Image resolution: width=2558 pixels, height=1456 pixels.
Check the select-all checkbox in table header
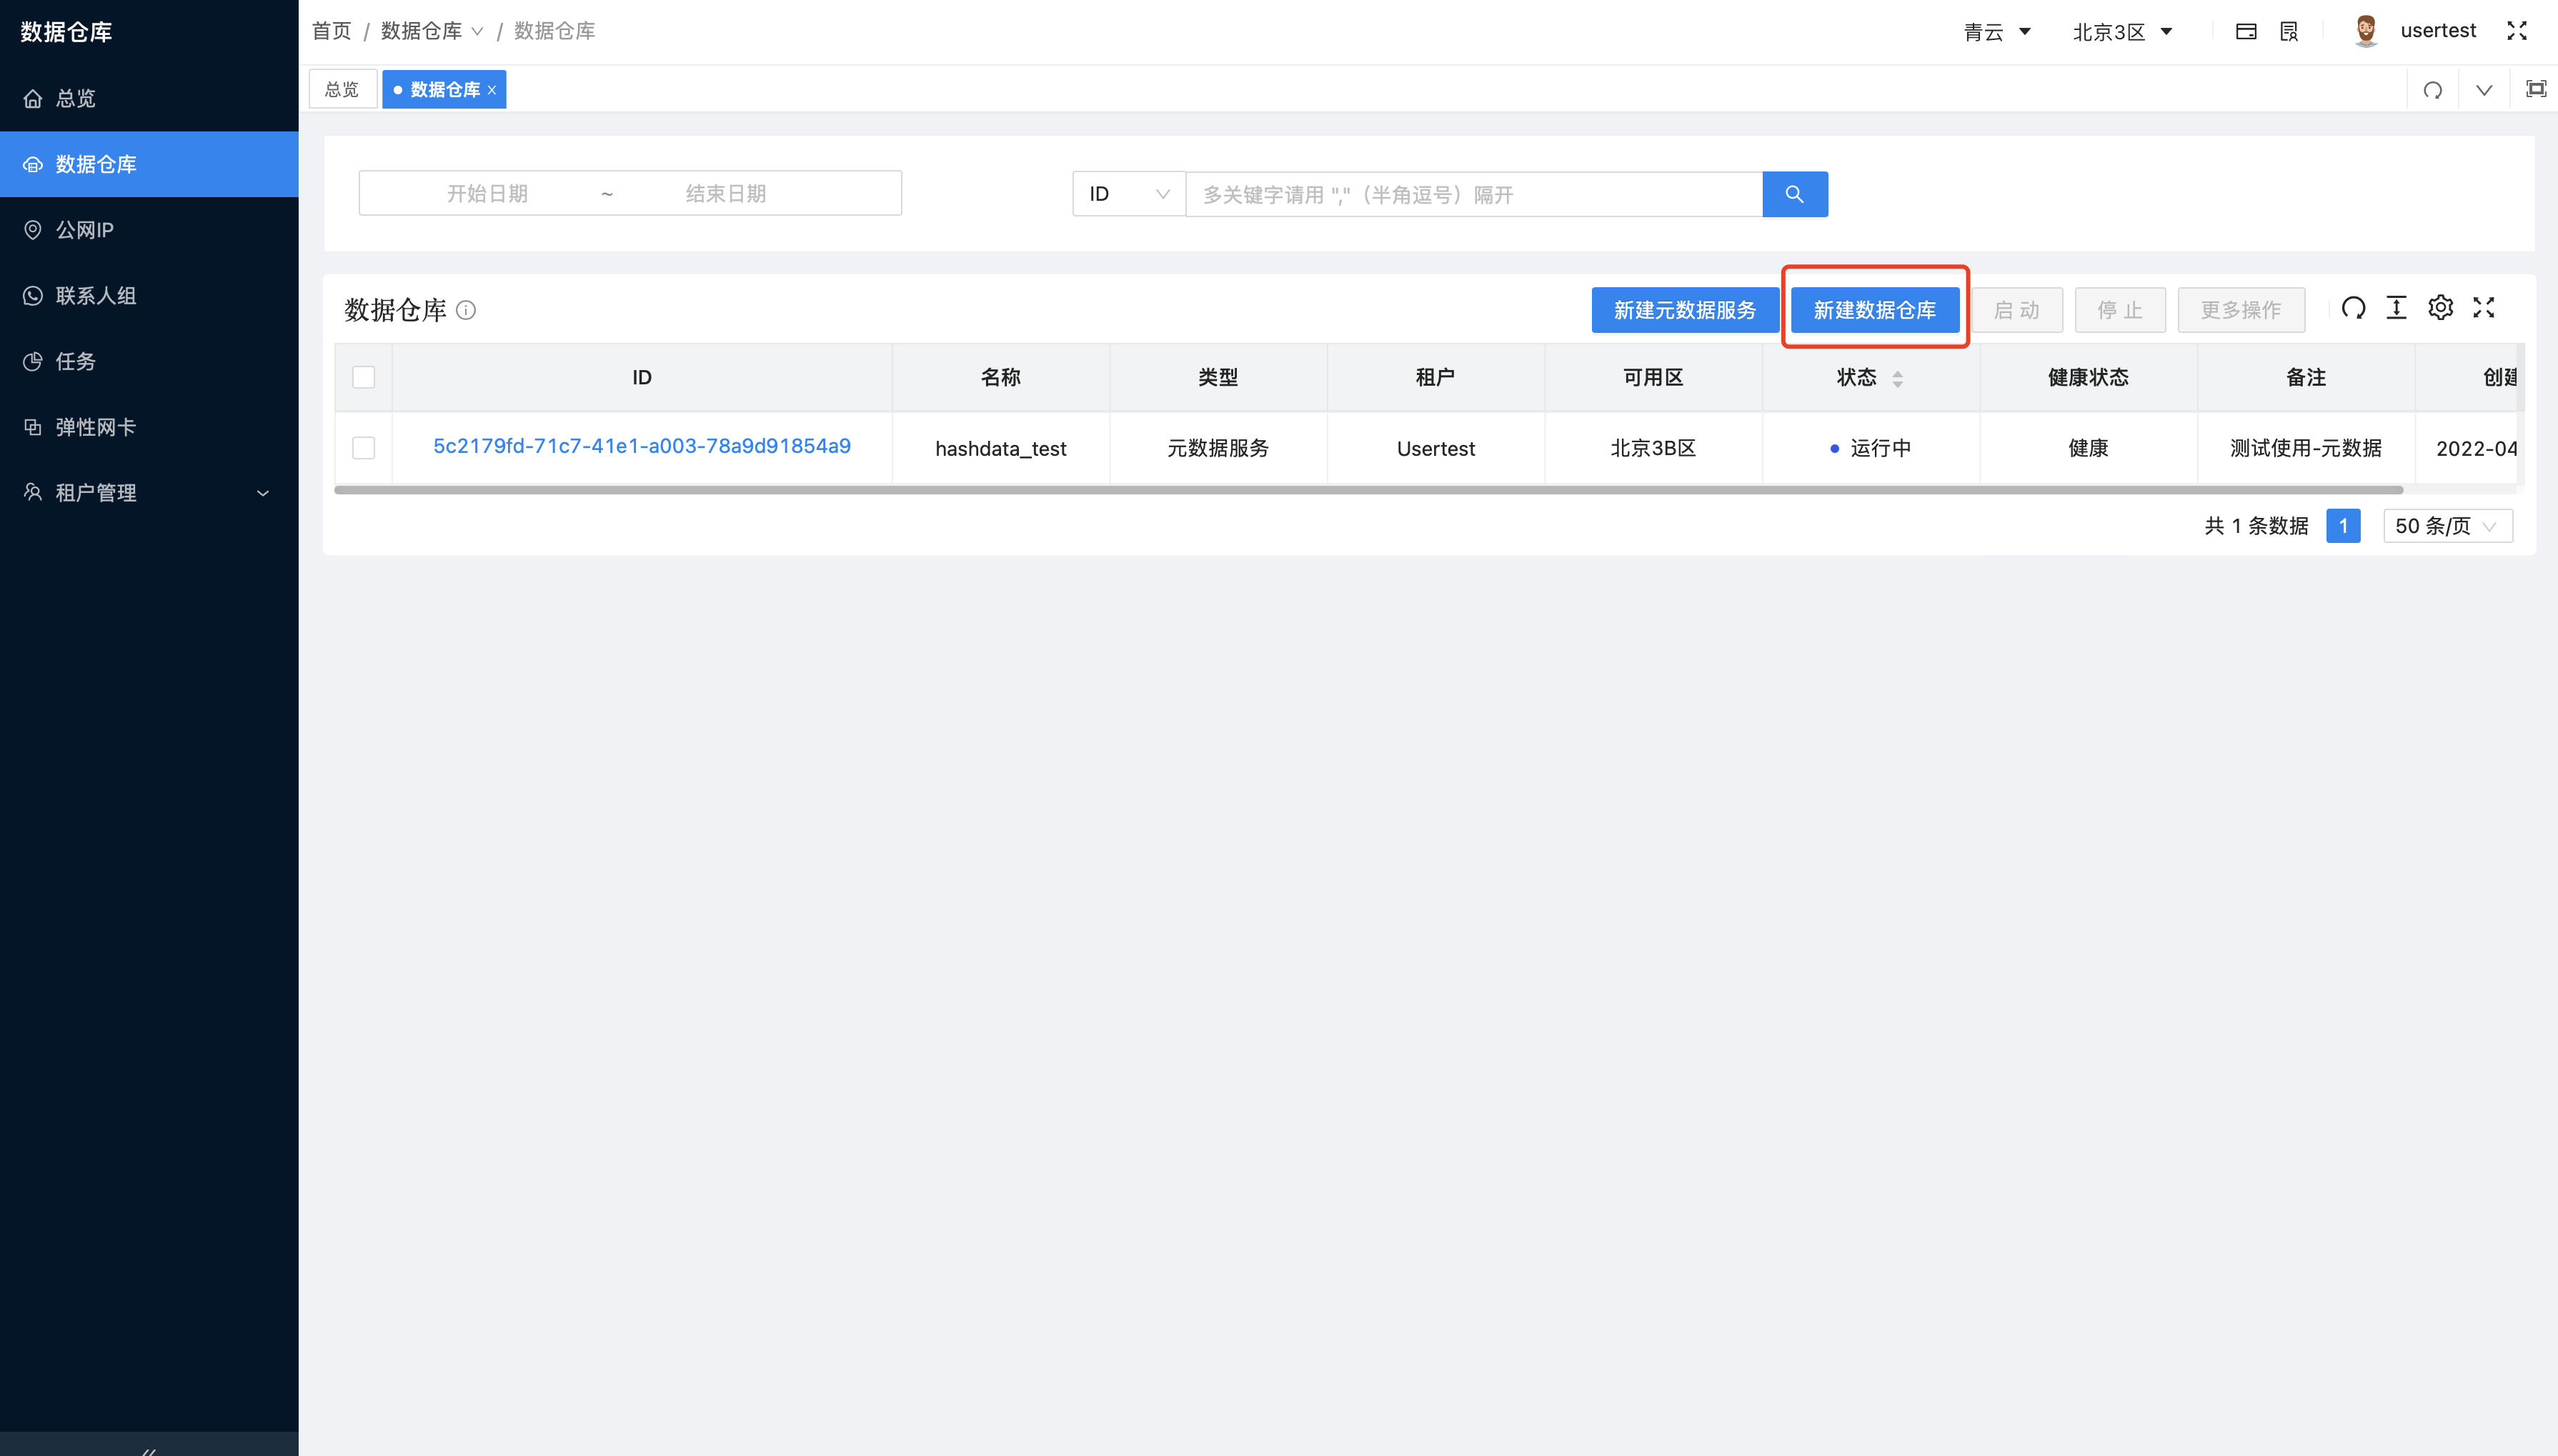(363, 377)
